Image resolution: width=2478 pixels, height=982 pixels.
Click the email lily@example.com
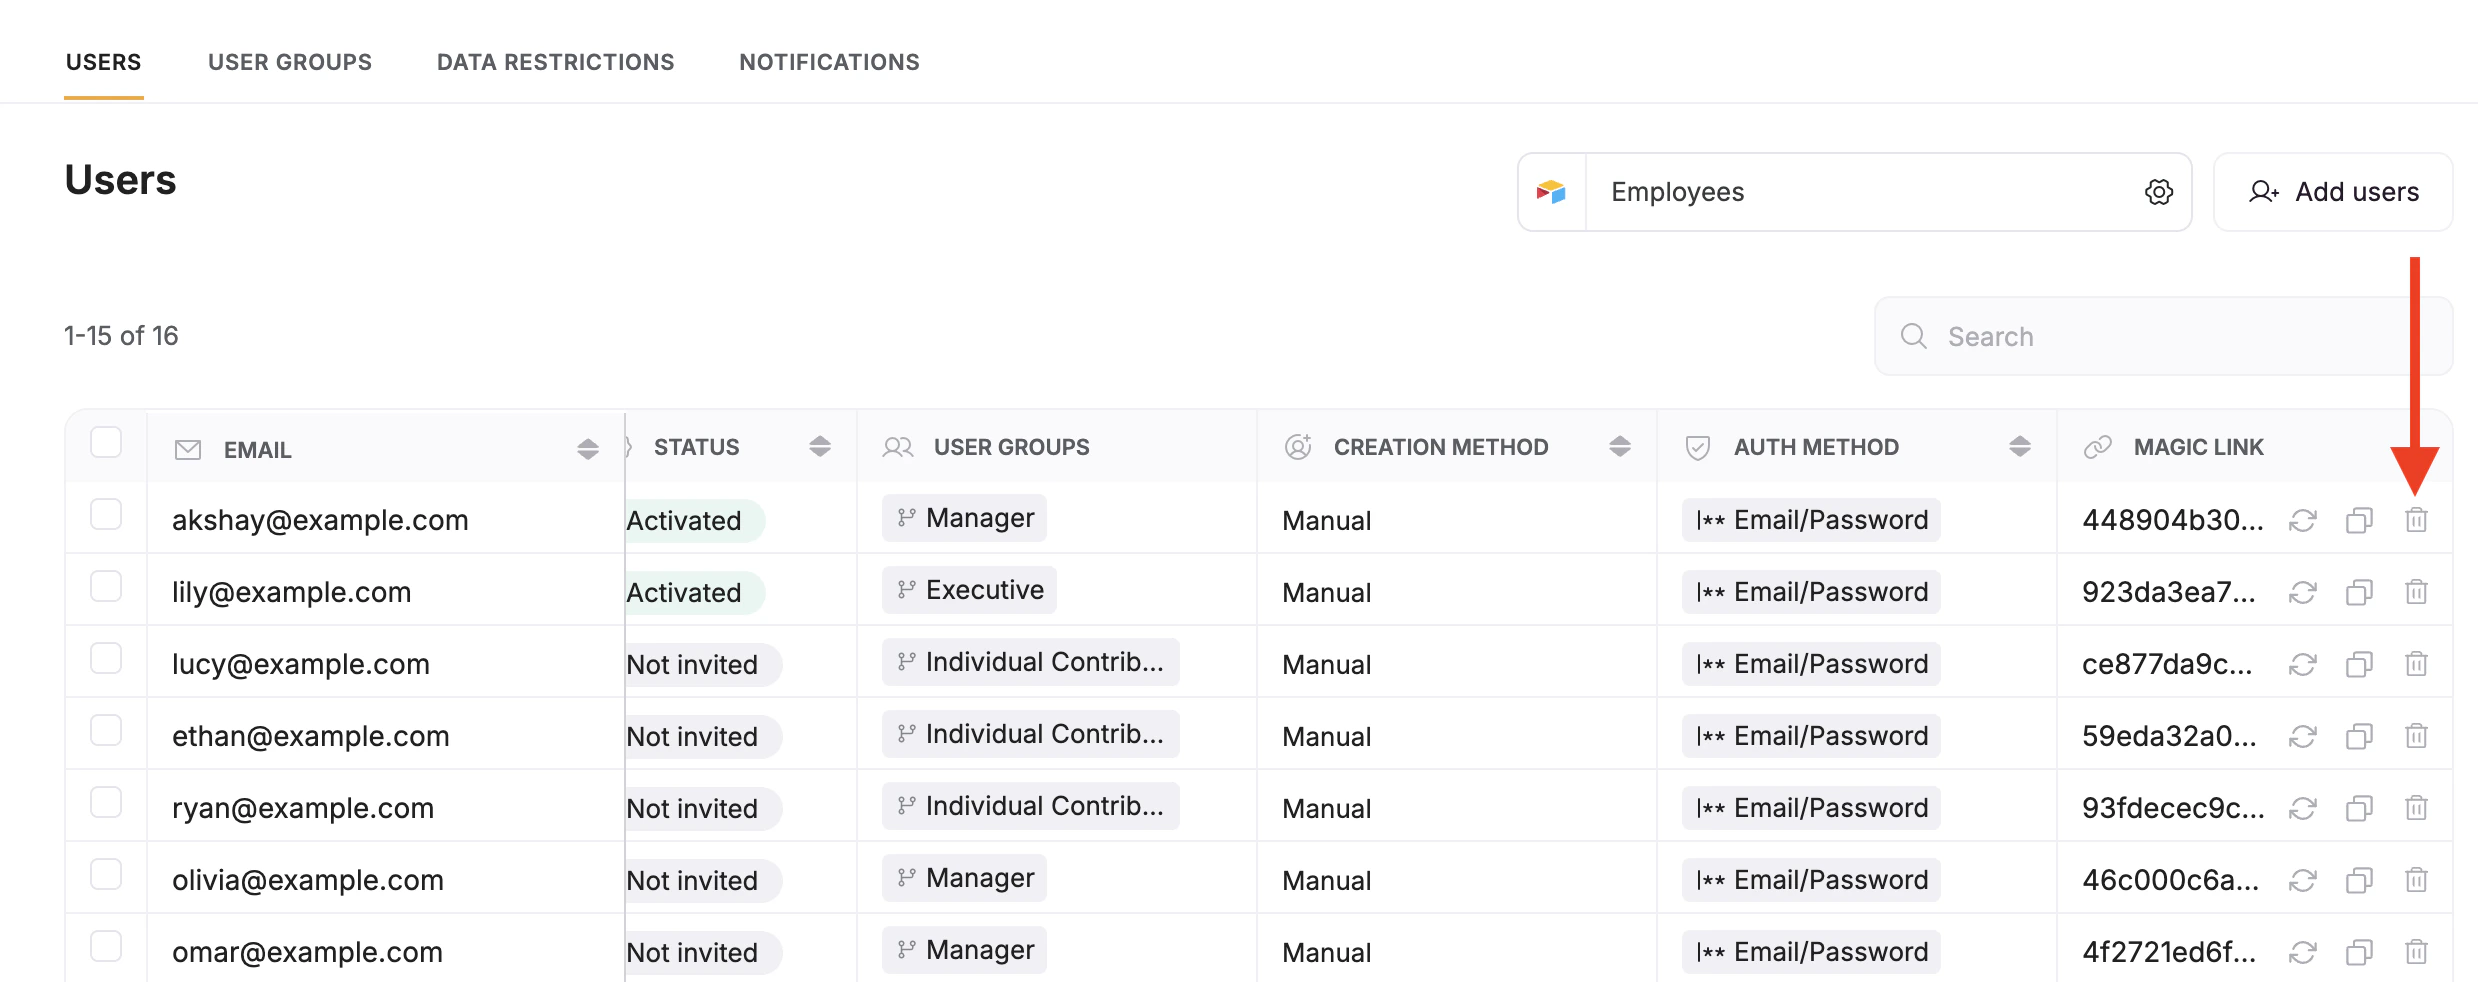[x=291, y=592]
